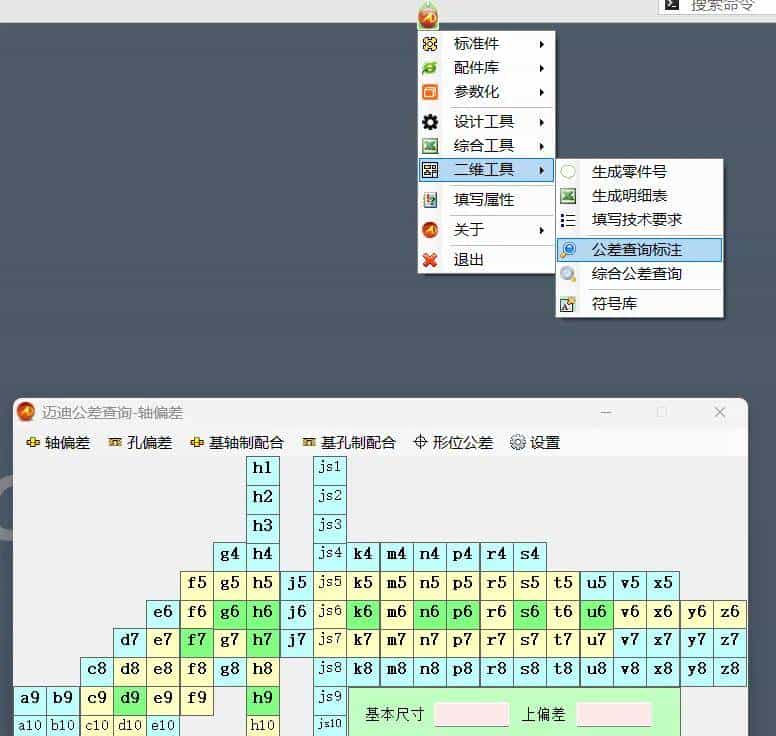Click the black gear 设计工具 icon
Image resolution: width=776 pixels, height=736 pixels.
click(430, 122)
